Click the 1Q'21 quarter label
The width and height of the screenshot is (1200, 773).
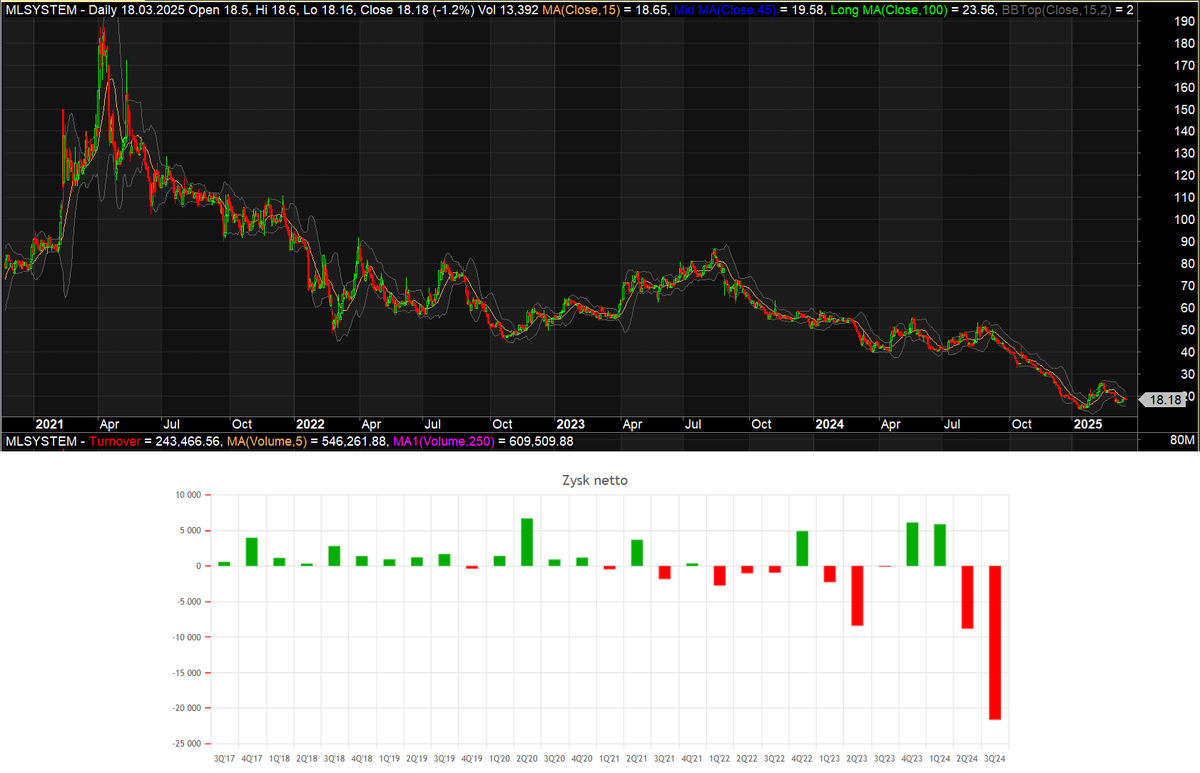(x=609, y=760)
